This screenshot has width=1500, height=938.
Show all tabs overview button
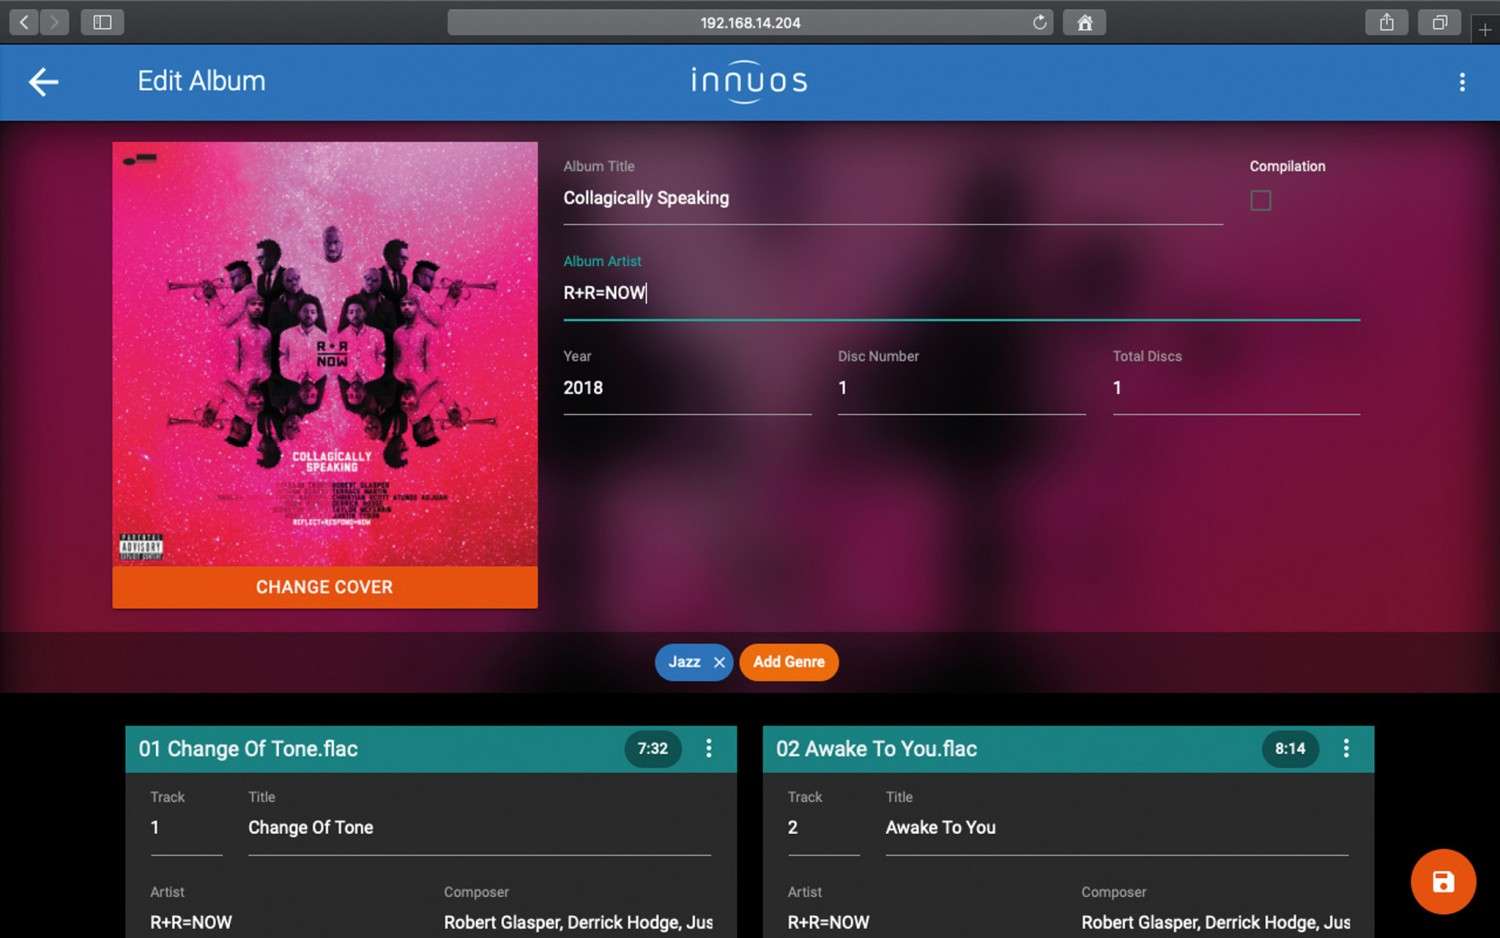point(1439,22)
